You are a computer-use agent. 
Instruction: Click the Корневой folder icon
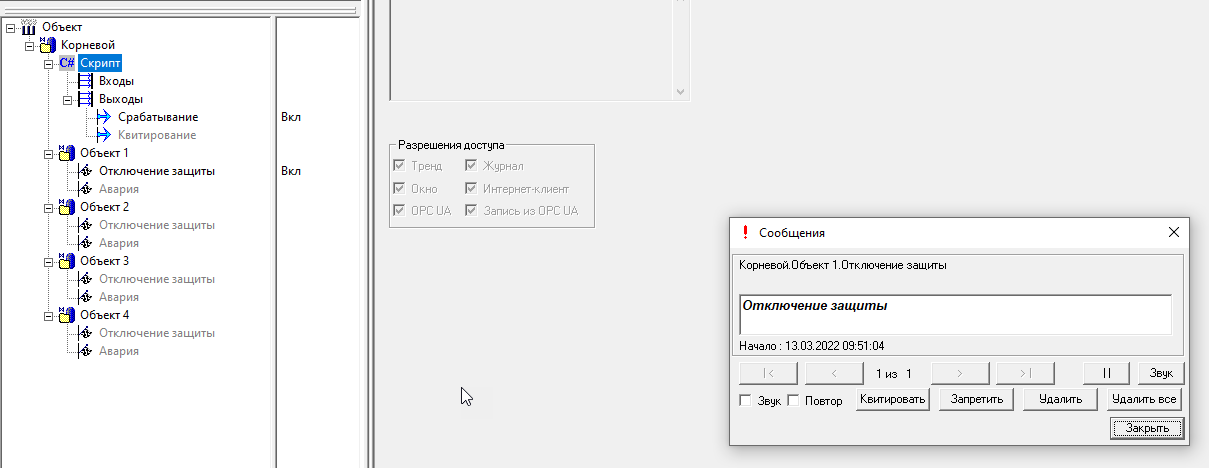48,45
